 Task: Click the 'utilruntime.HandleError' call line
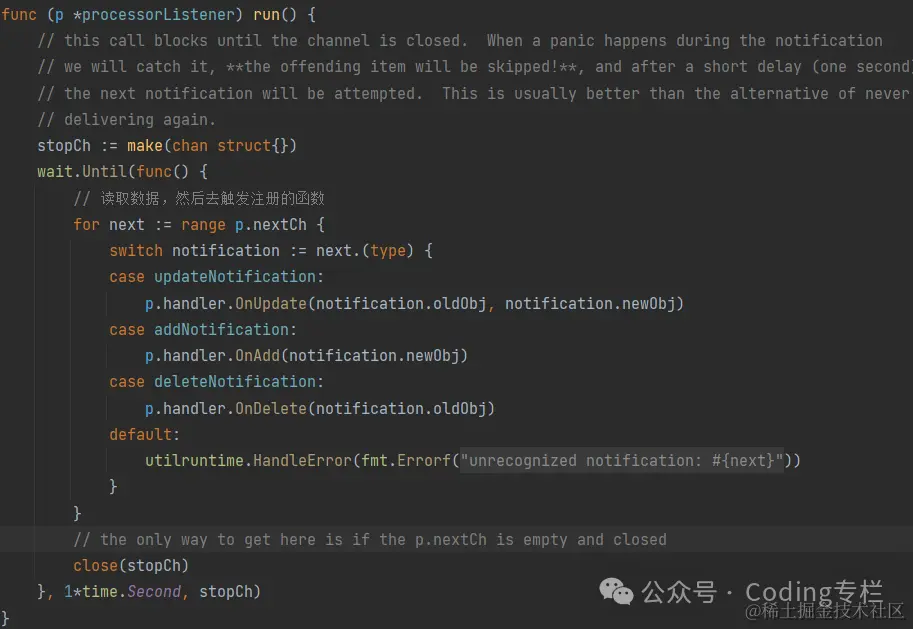tap(473, 461)
